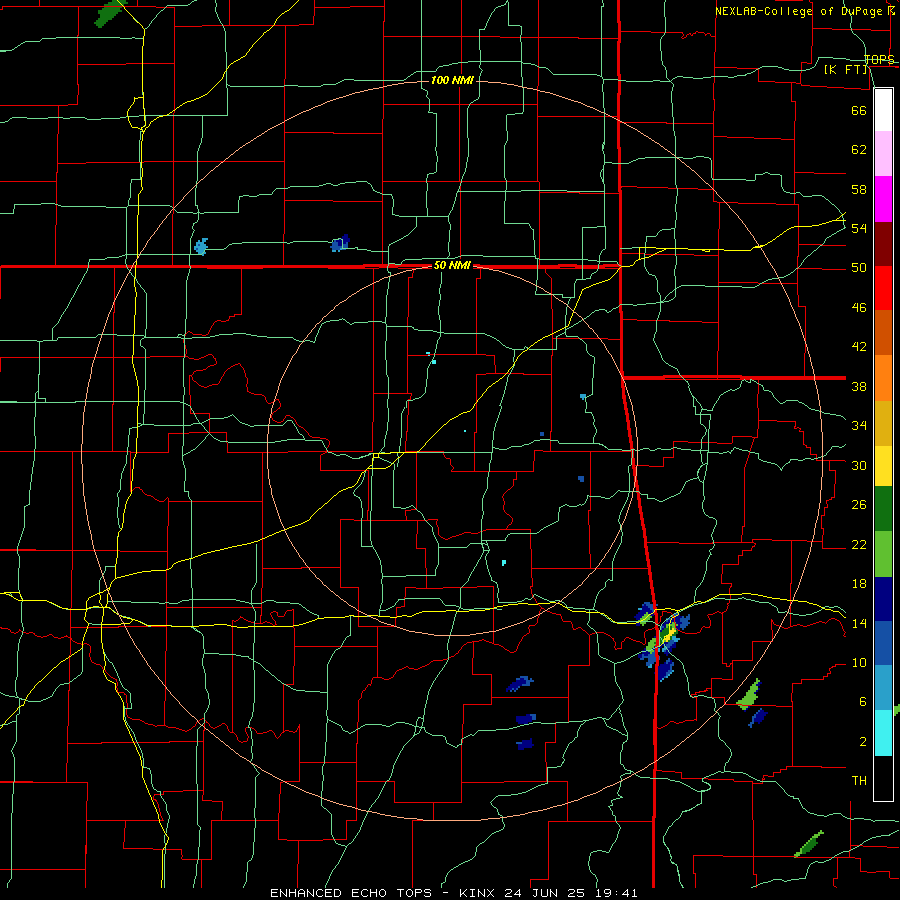Click the medium blue legend swatch

click(x=883, y=643)
